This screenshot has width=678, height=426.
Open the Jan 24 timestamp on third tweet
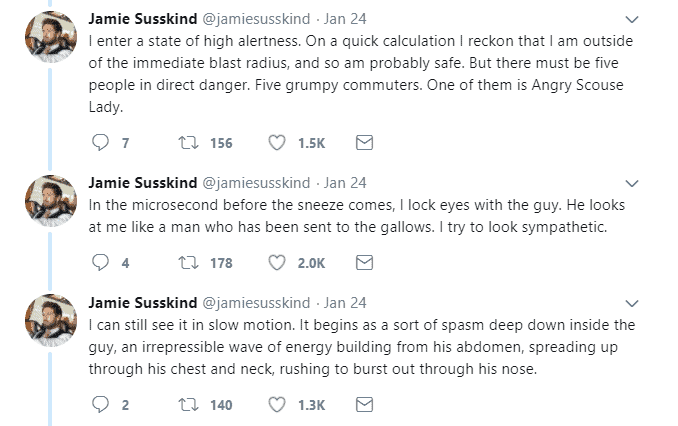345,303
